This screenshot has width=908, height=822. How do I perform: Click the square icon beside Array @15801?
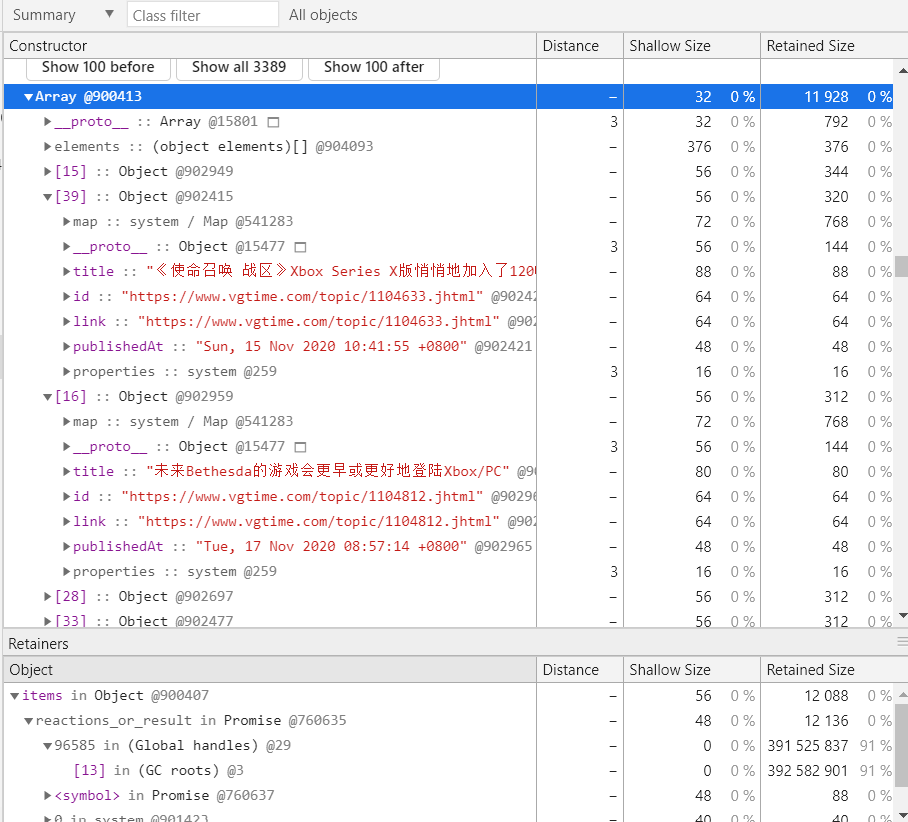click(274, 122)
